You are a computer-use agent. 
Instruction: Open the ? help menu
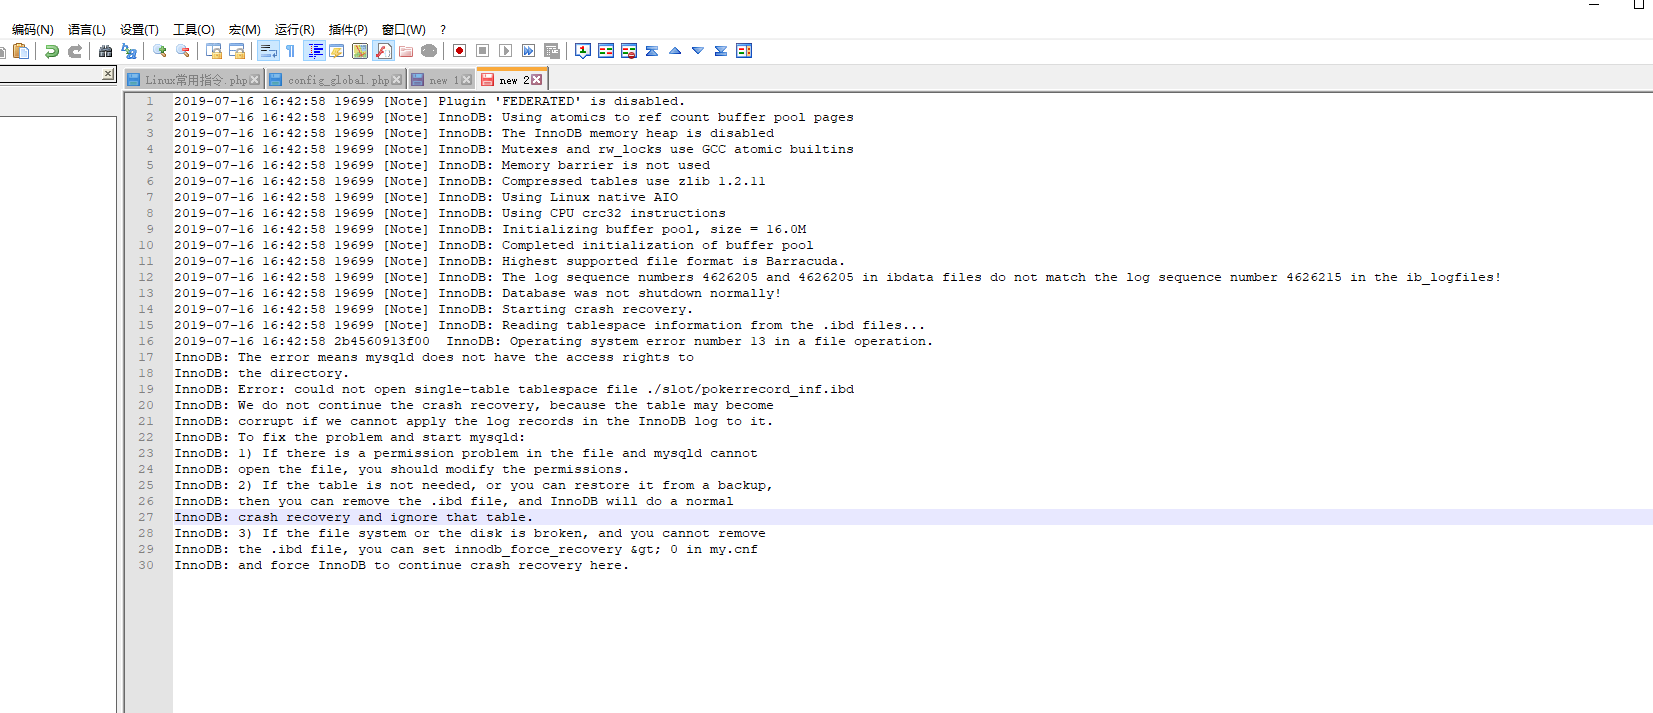[x=443, y=30]
